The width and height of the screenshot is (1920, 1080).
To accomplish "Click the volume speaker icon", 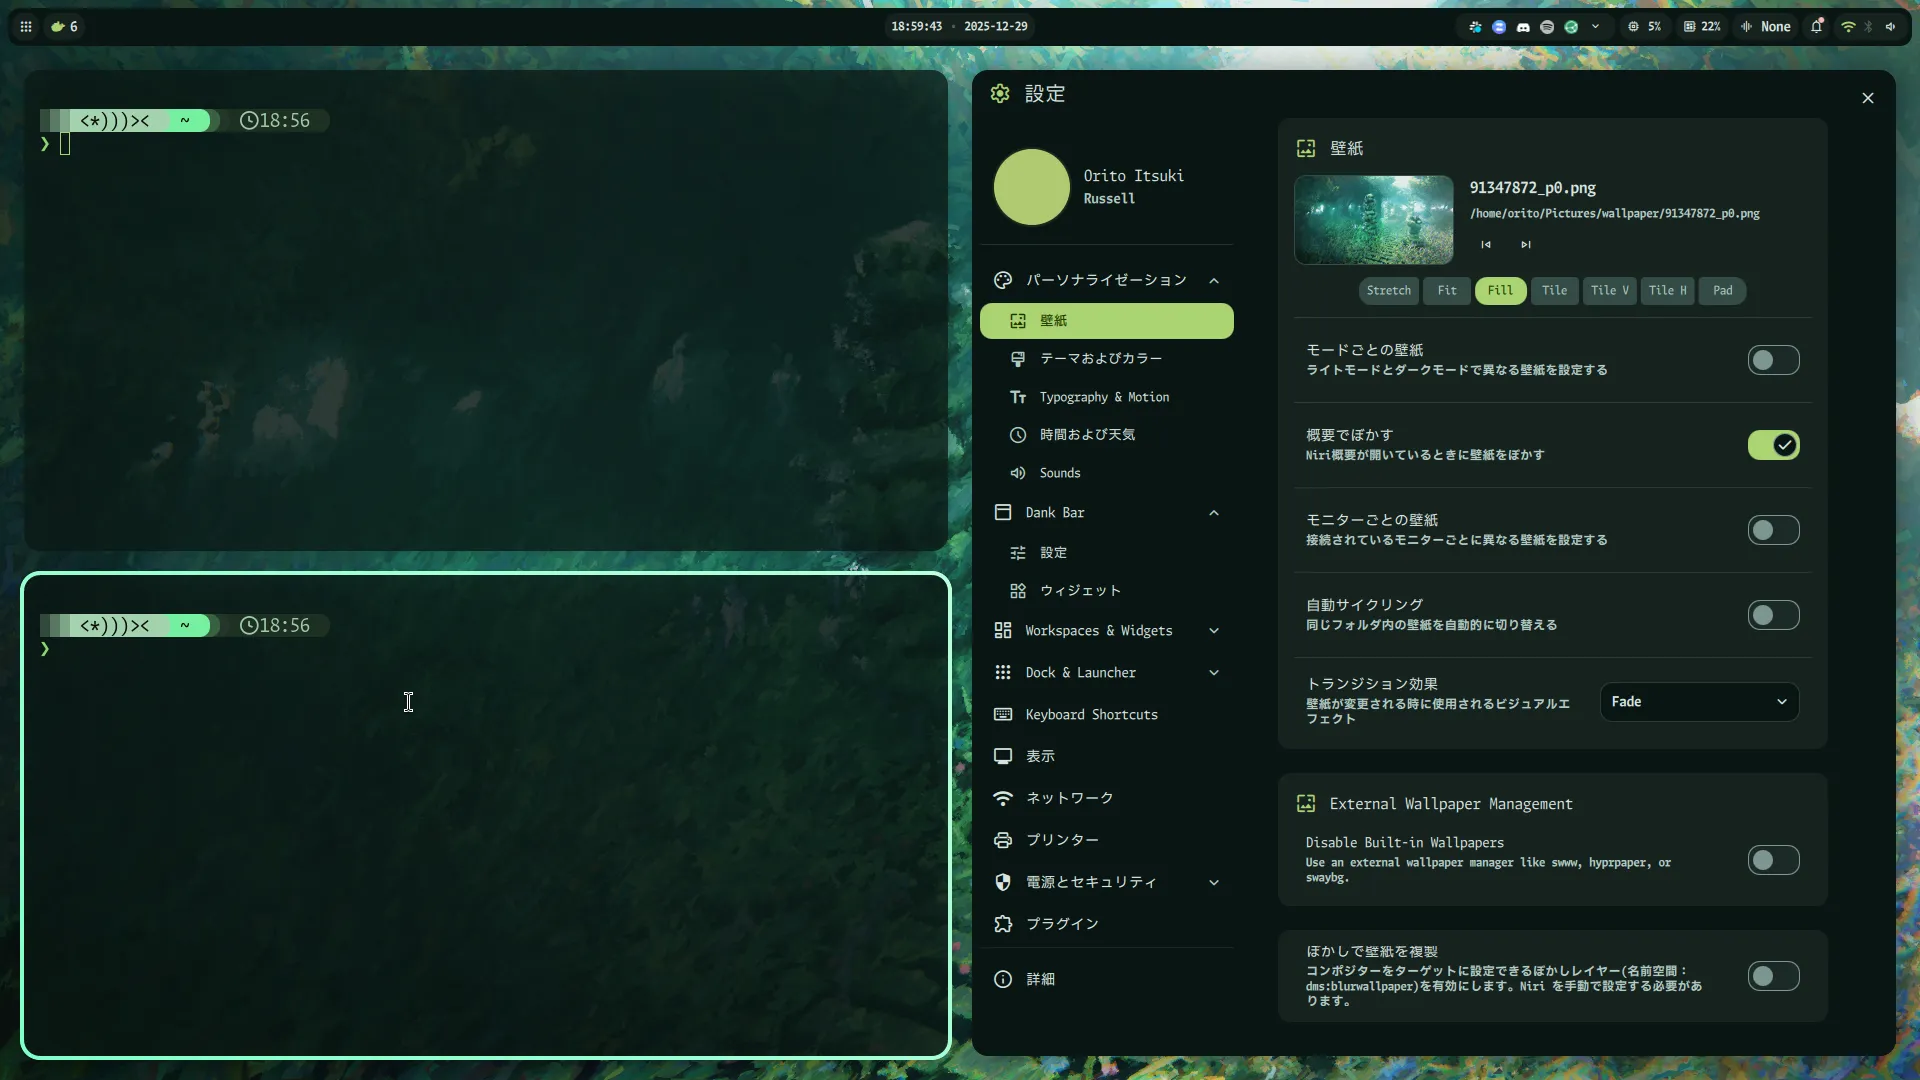I will (x=1890, y=27).
